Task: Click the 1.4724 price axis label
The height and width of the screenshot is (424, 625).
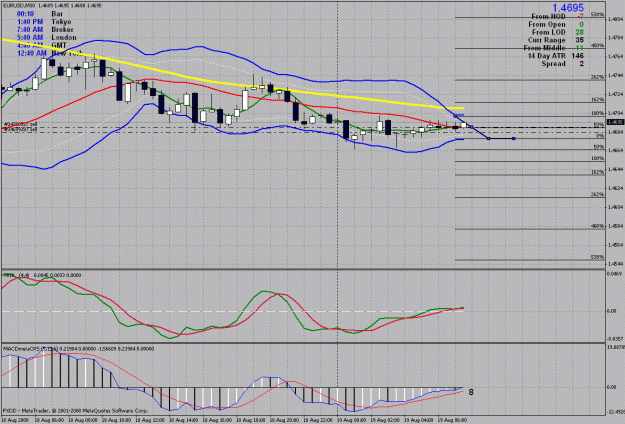Action: point(615,94)
